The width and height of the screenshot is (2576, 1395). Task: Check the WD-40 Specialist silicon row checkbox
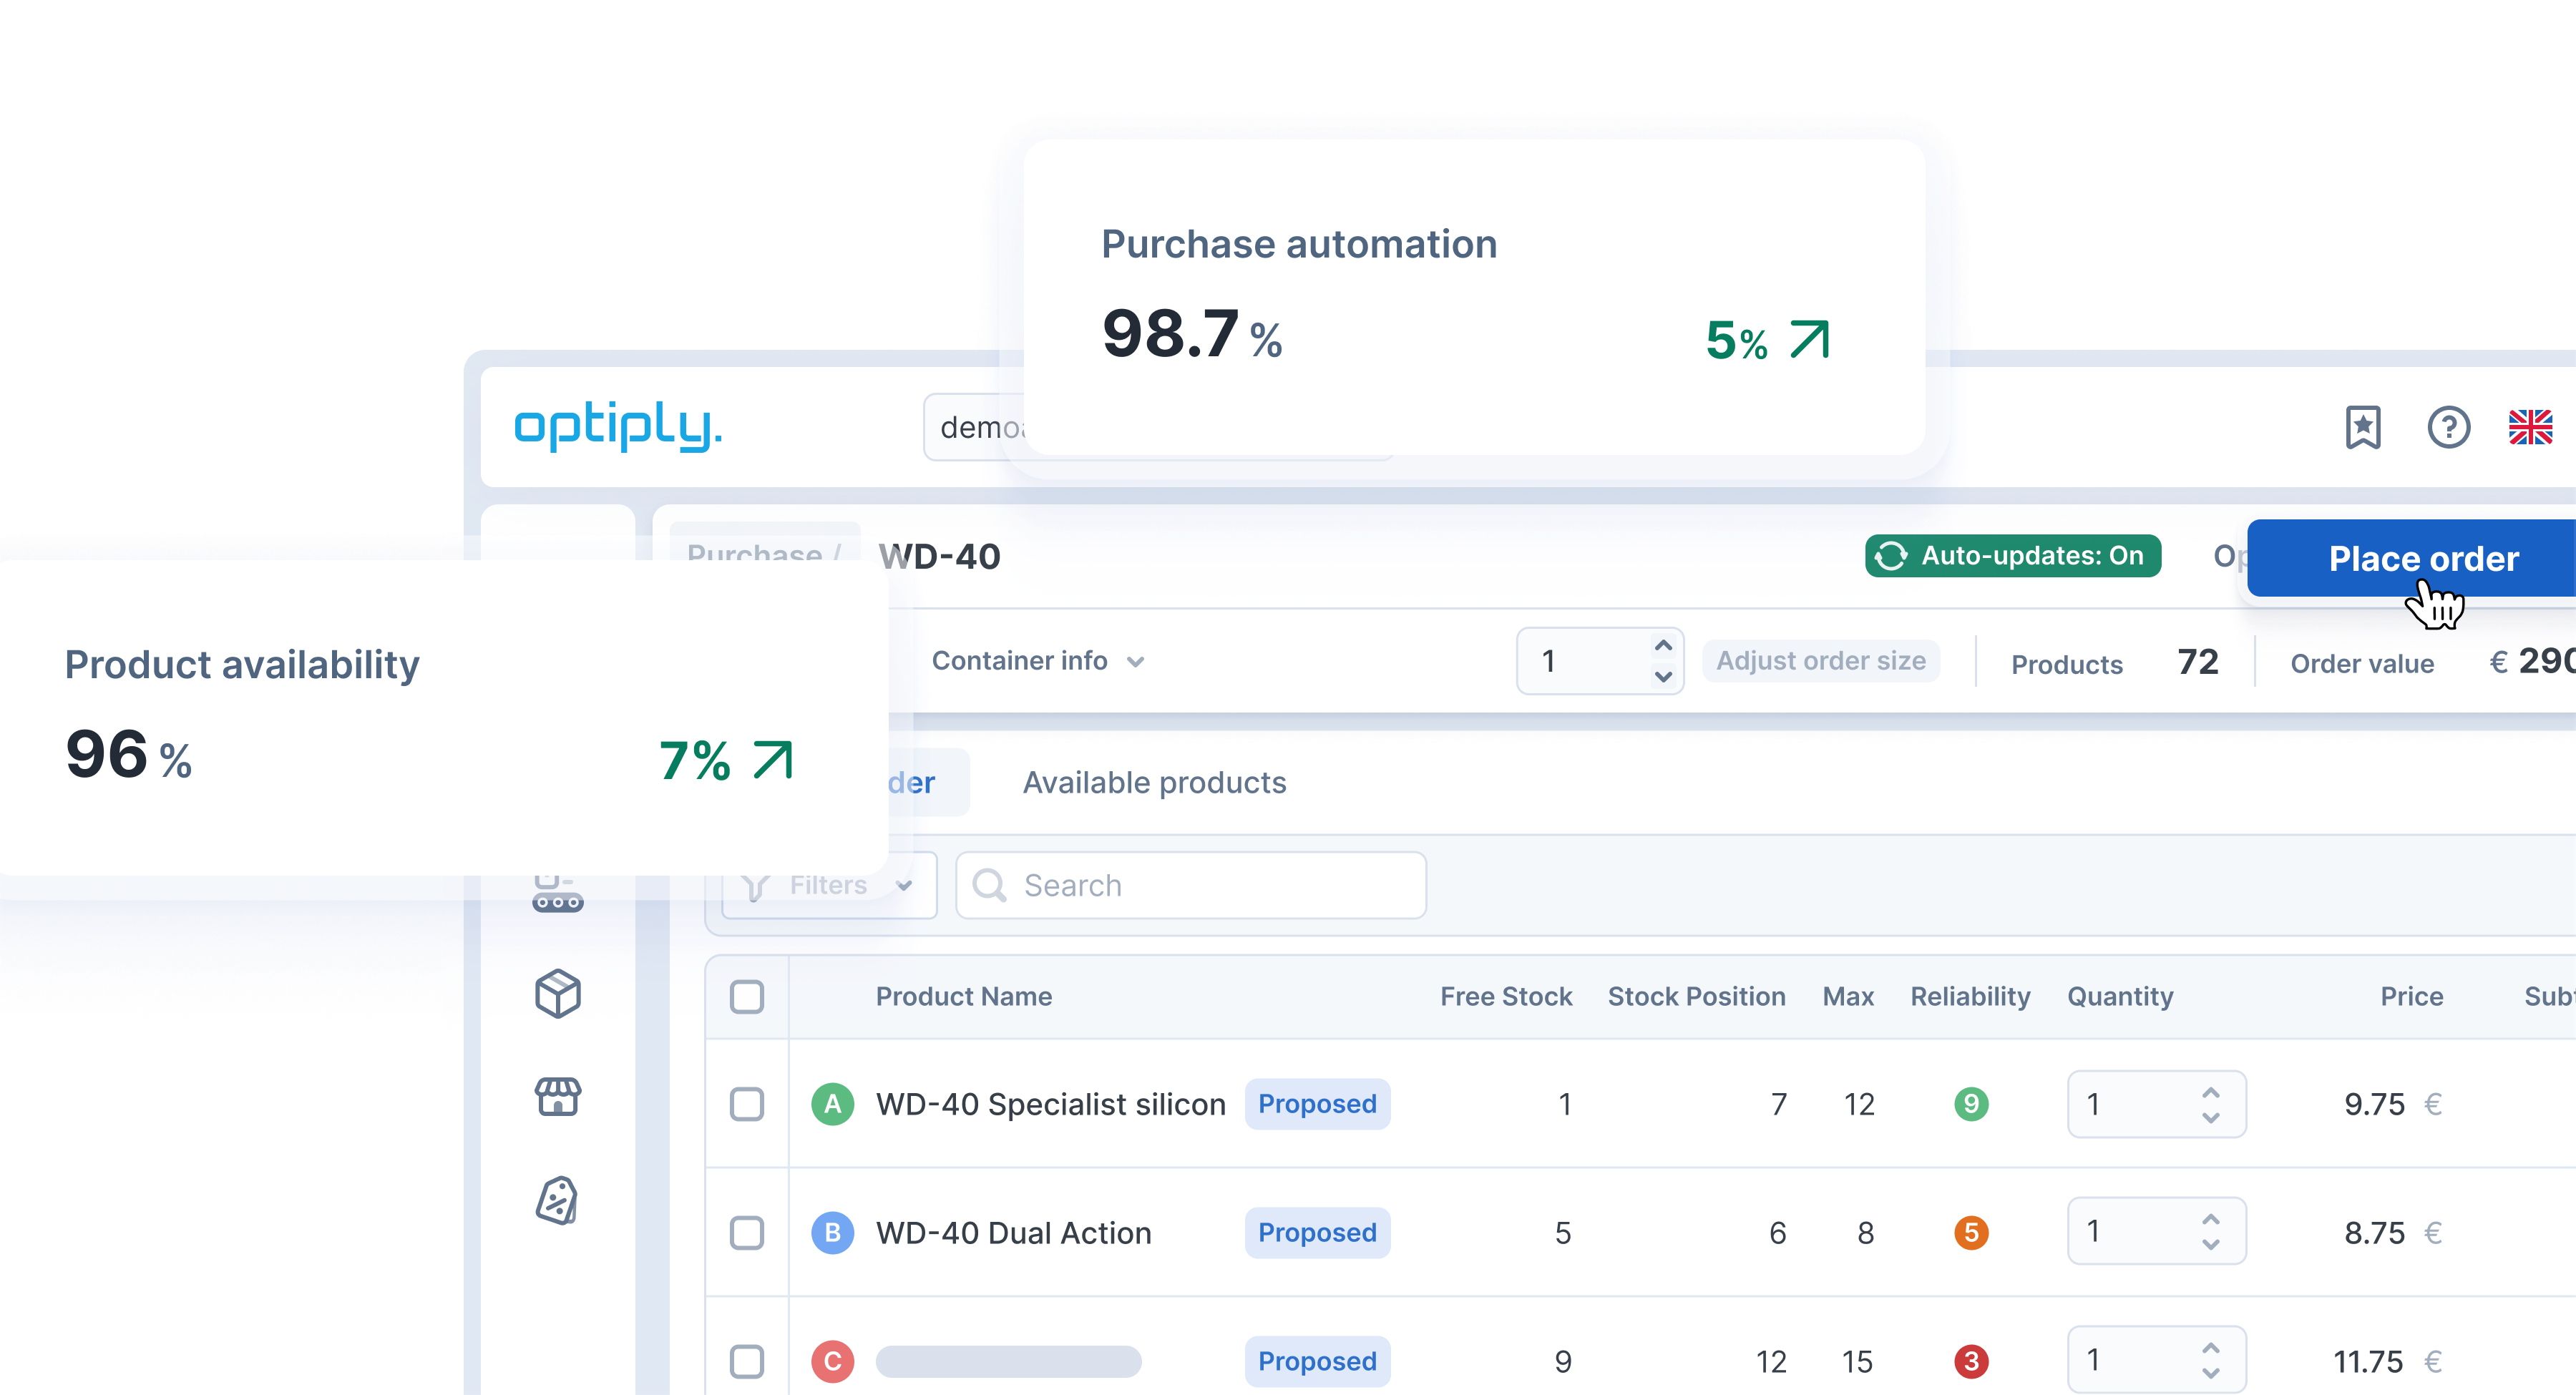[748, 1104]
